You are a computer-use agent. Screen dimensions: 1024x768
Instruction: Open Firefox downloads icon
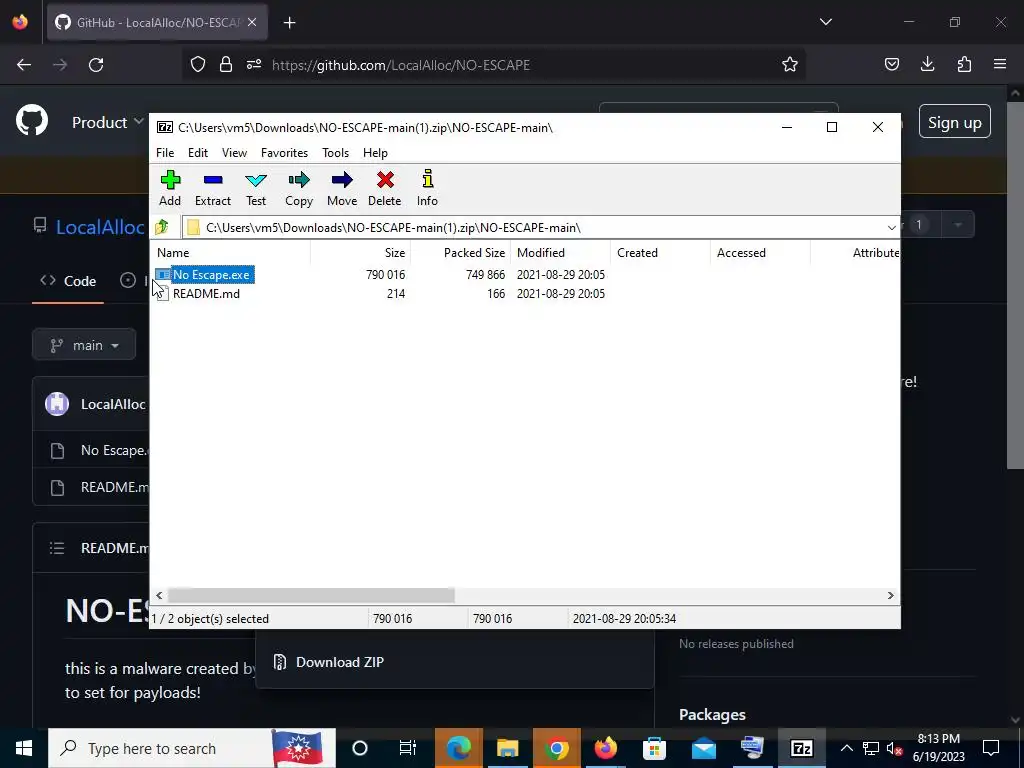[927, 64]
